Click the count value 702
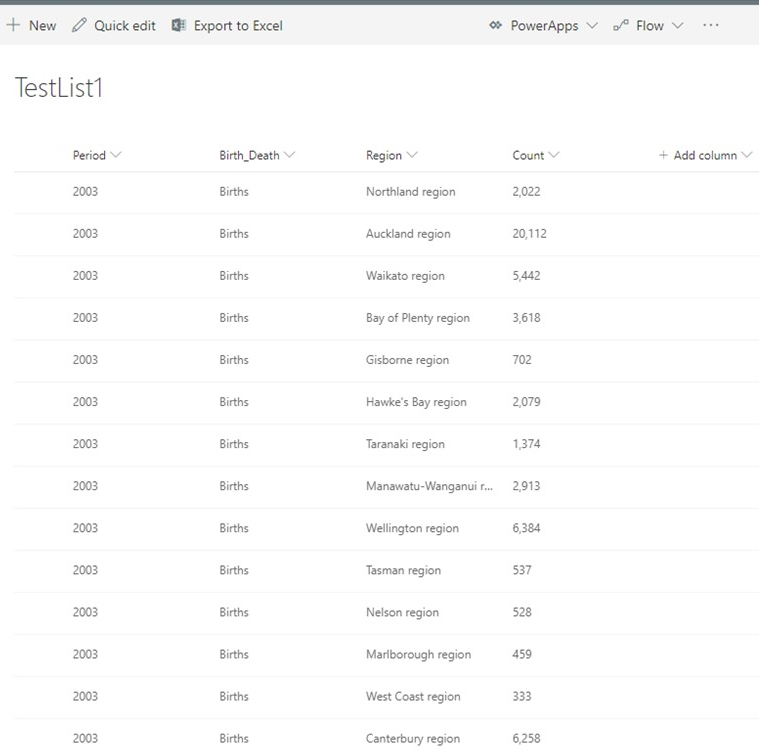The width and height of the screenshot is (759, 756). click(x=522, y=360)
